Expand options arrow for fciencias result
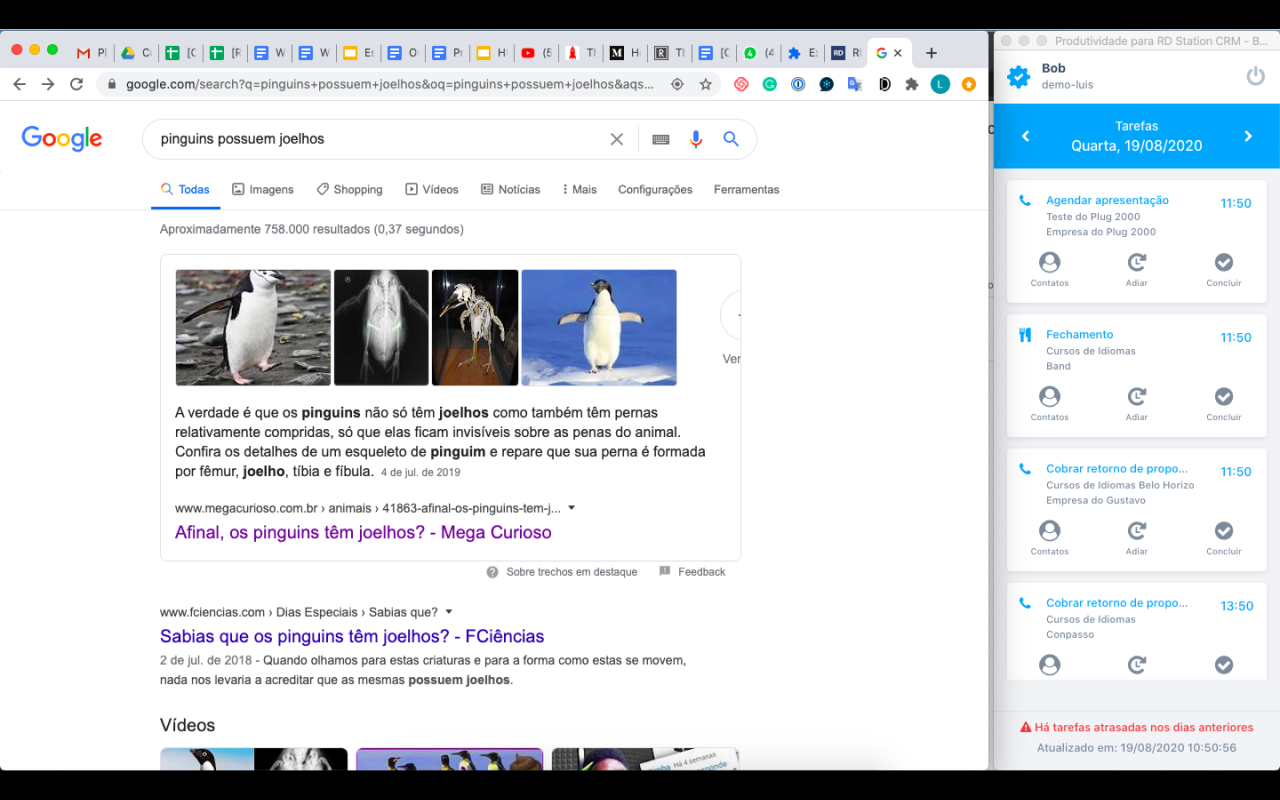 click(x=449, y=612)
